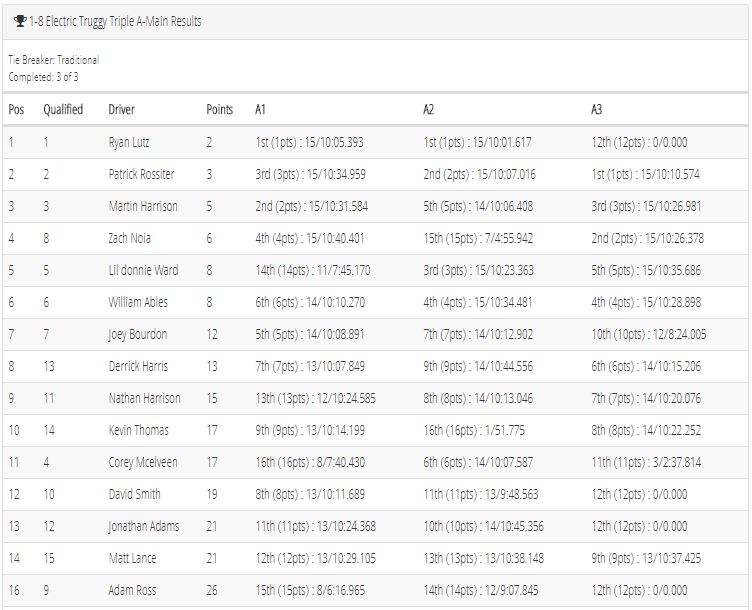Click the Driver column header

(x=121, y=109)
